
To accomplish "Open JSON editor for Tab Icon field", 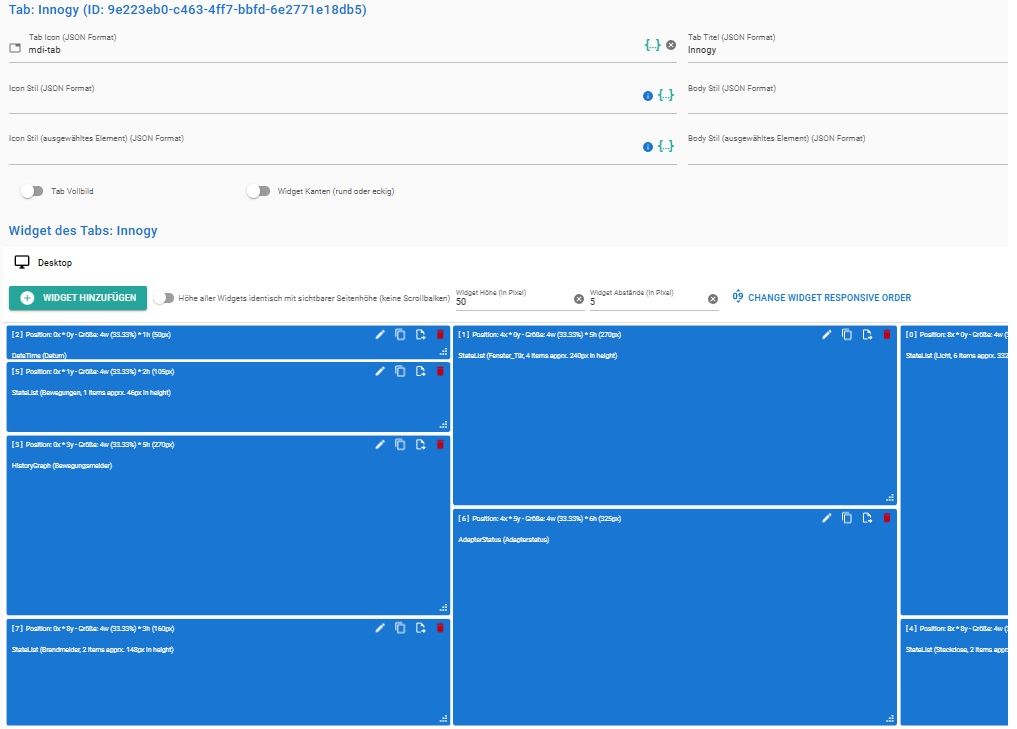I will (652, 45).
